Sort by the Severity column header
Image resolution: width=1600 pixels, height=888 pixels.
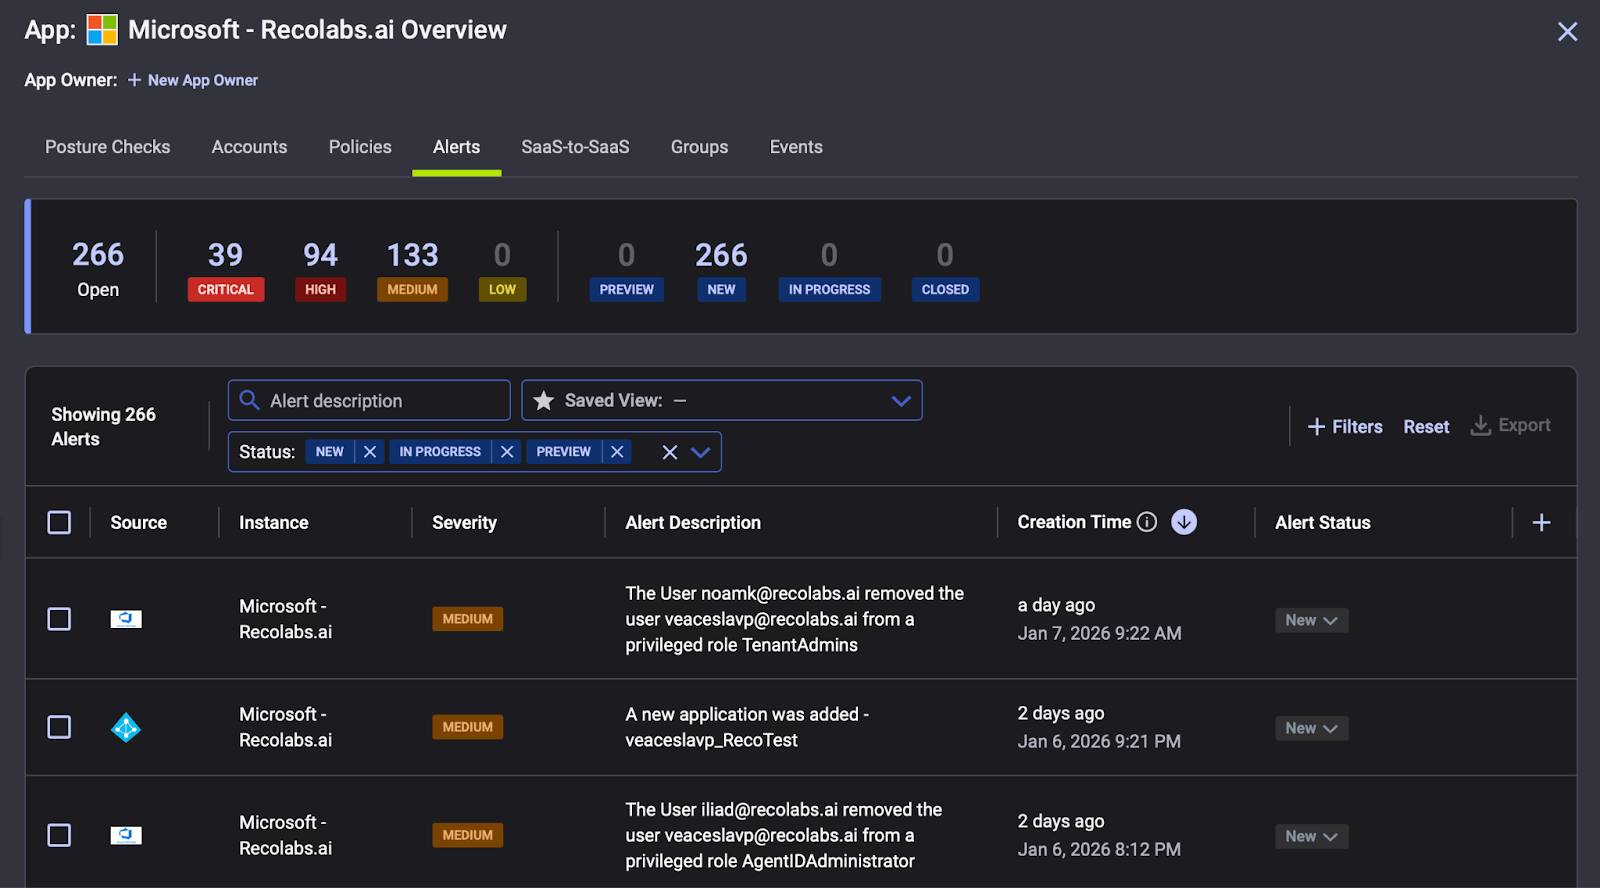point(464,522)
